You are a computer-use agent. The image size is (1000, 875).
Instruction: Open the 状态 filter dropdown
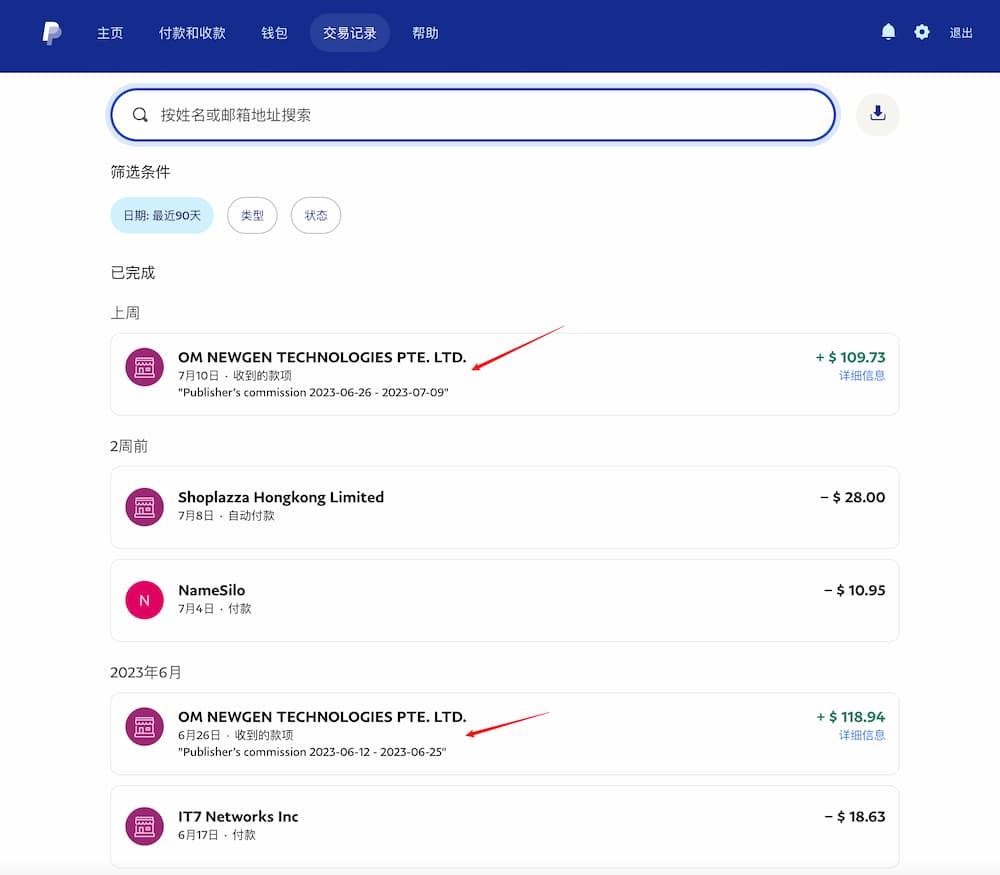(x=316, y=215)
